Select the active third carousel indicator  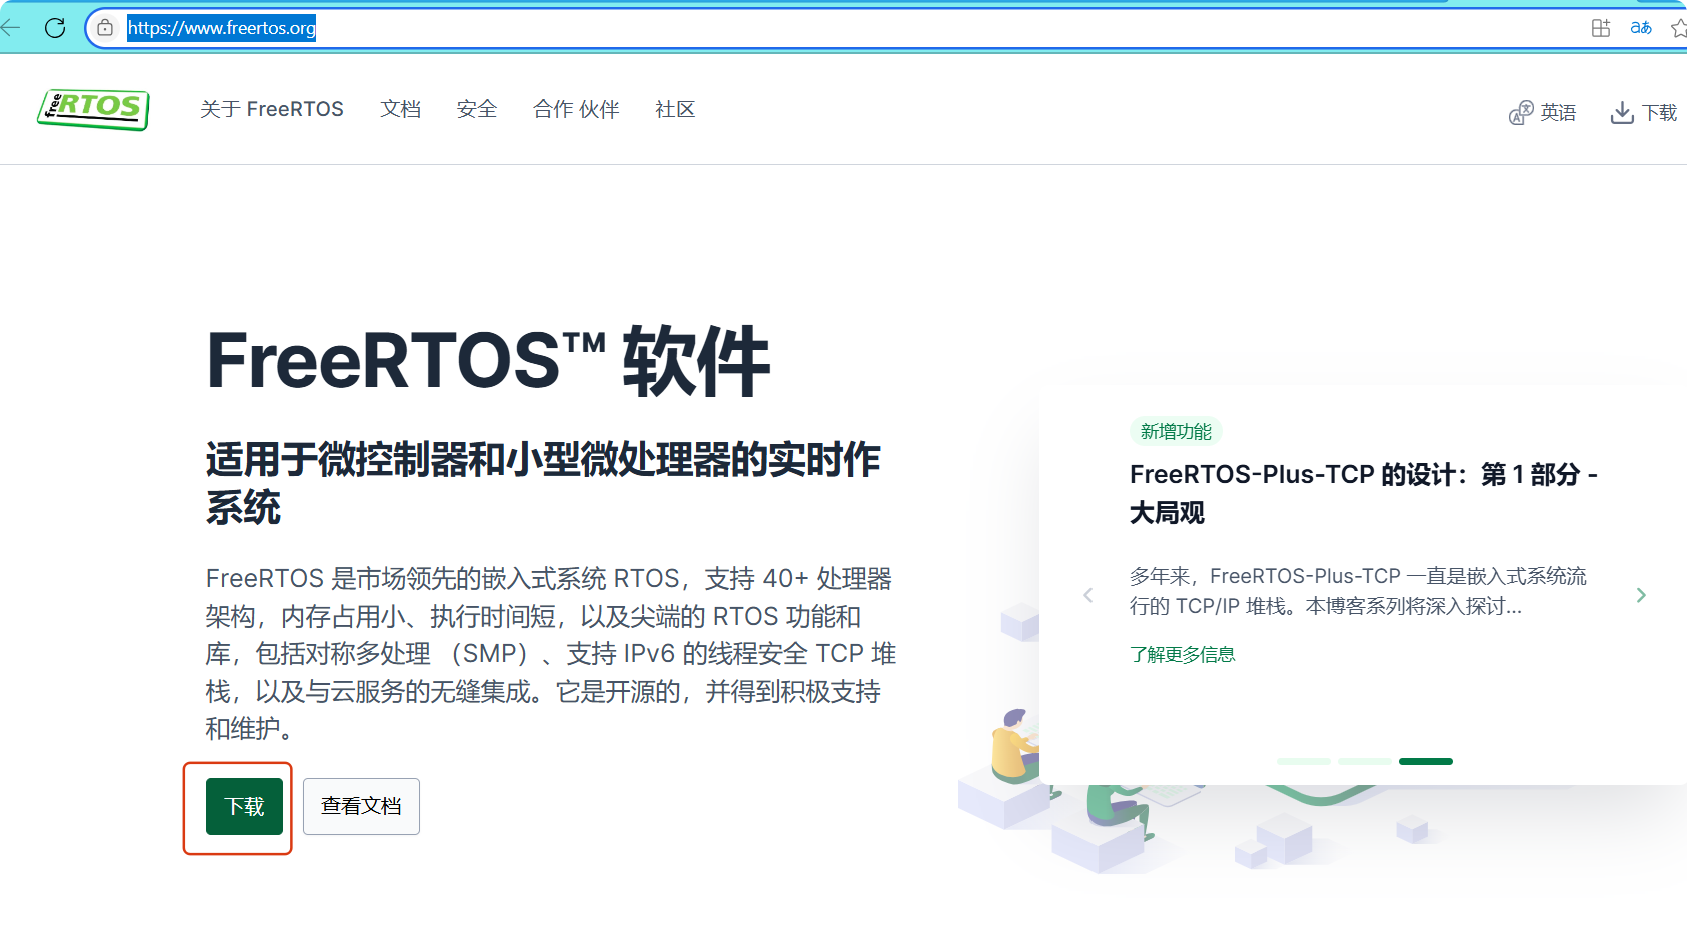(1426, 761)
